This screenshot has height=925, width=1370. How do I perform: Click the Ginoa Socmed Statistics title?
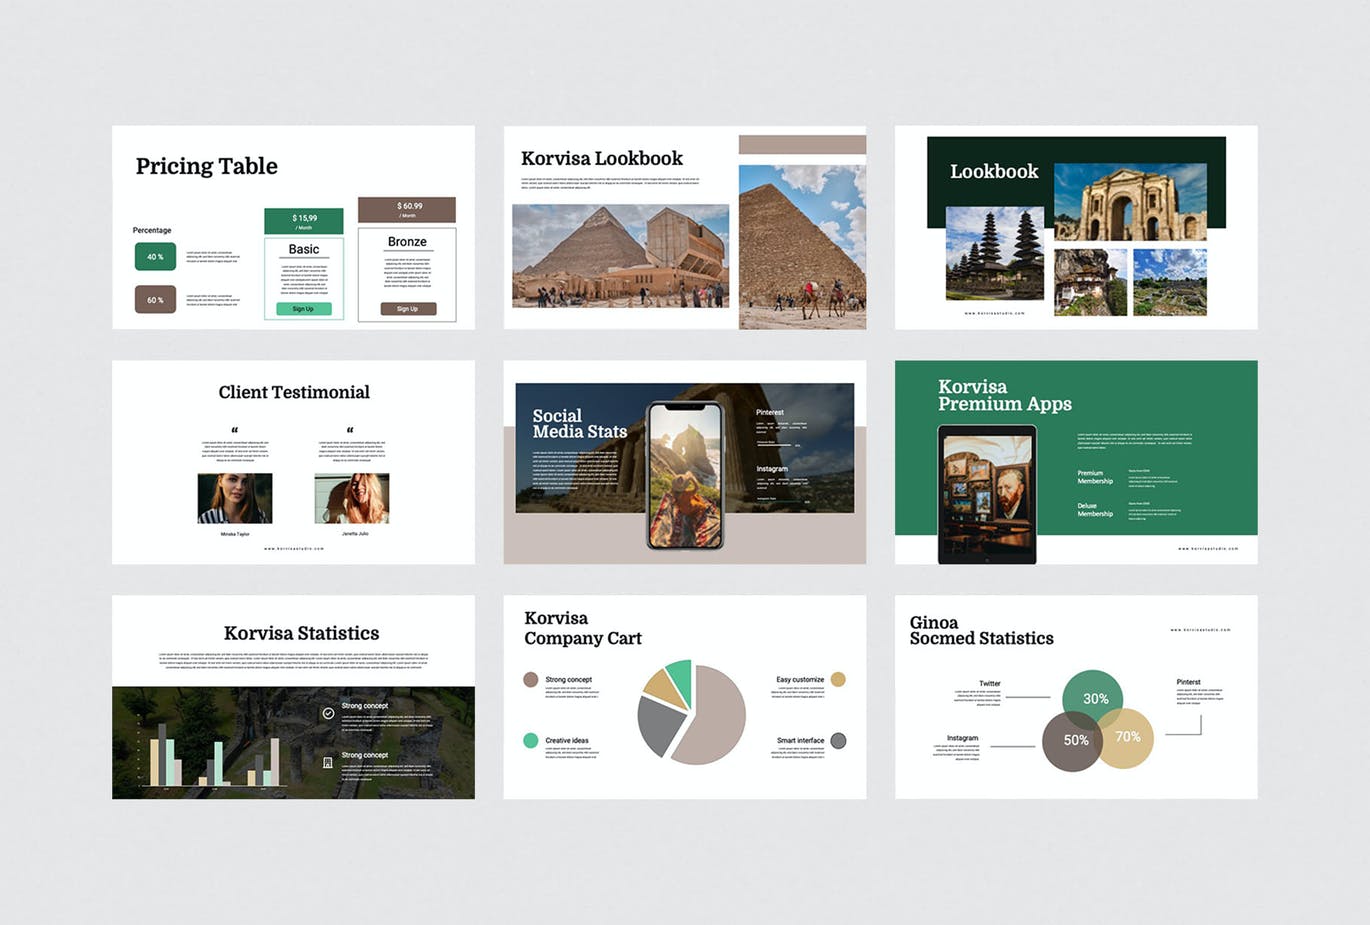click(x=981, y=630)
